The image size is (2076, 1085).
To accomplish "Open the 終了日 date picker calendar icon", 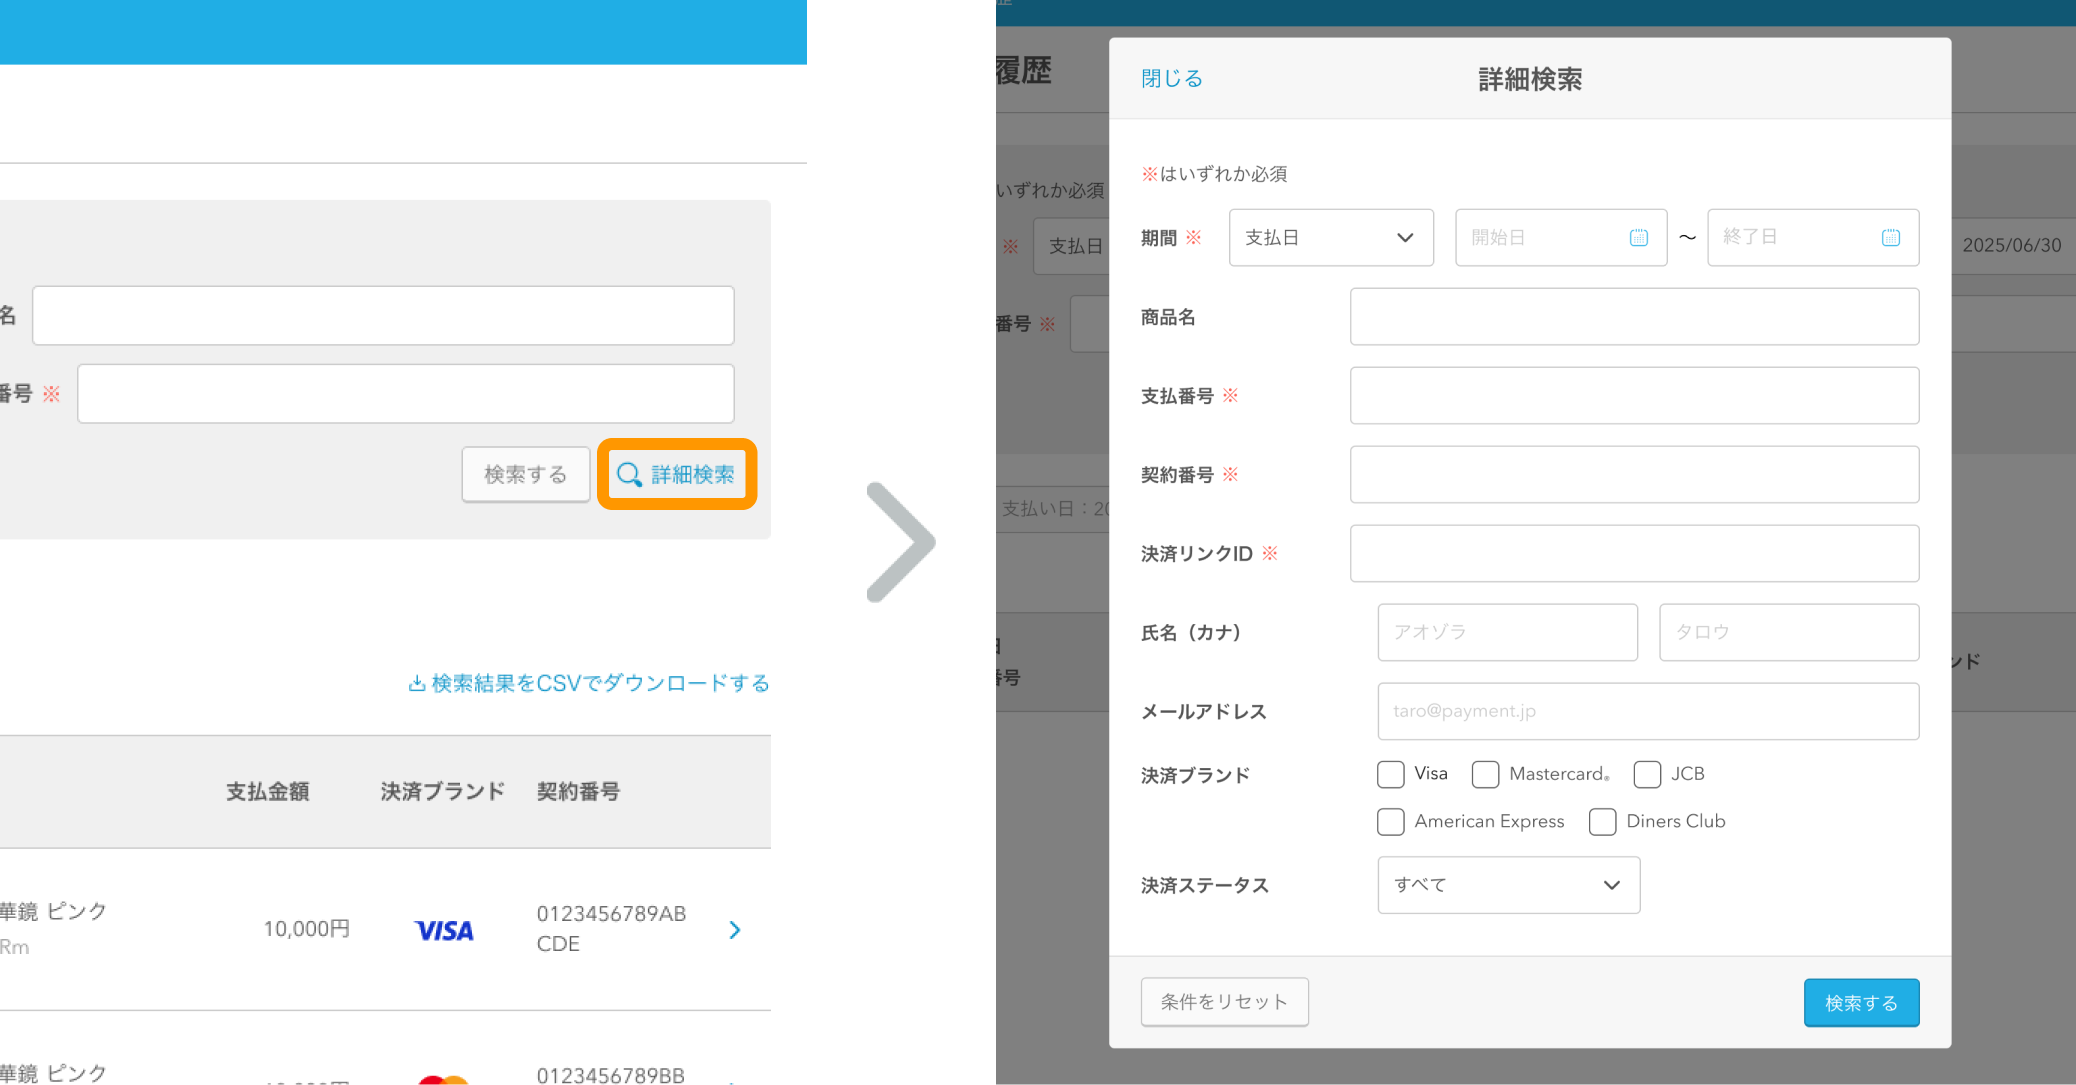I will pos(1891,237).
